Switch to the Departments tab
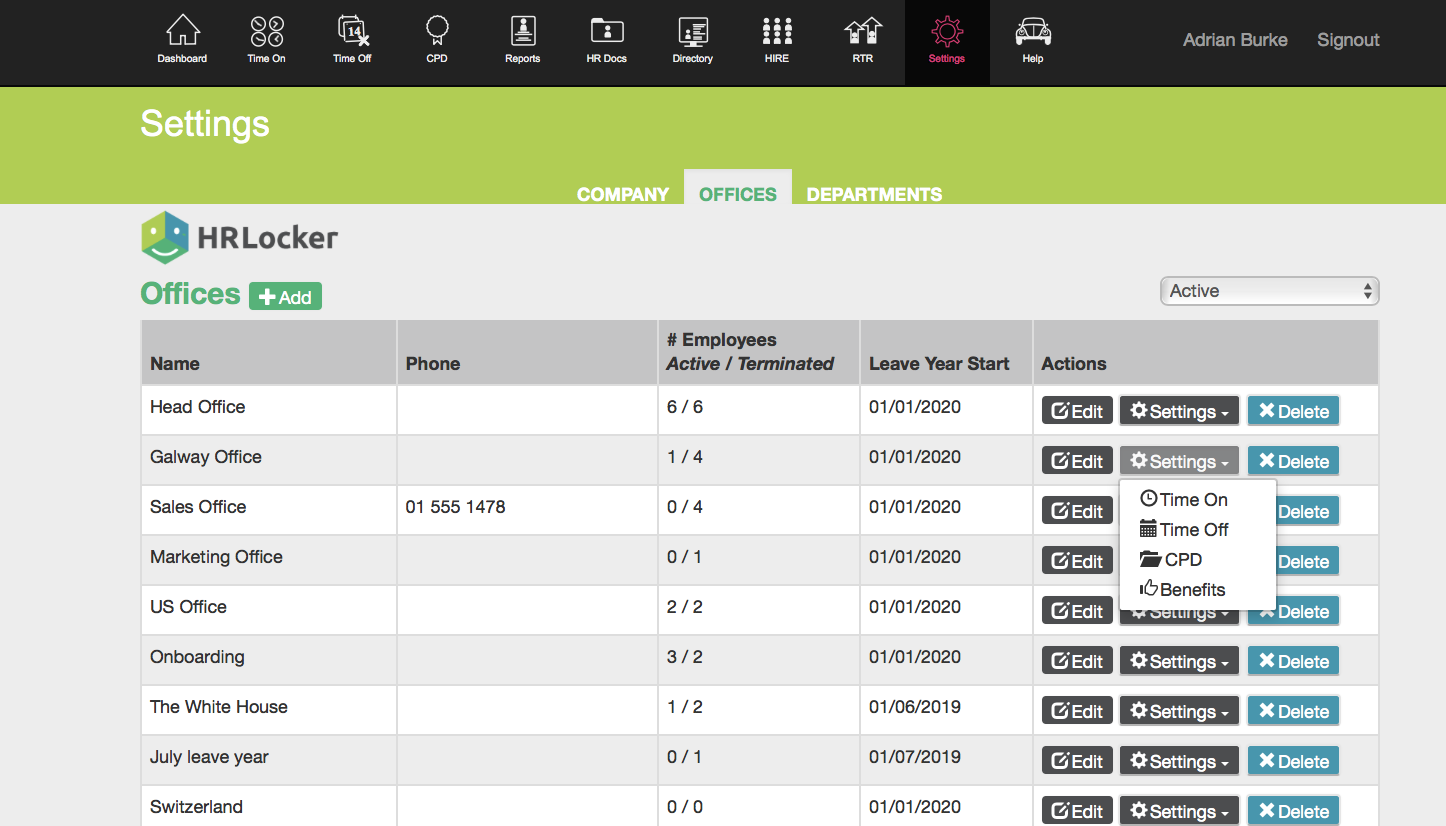This screenshot has width=1446, height=826. click(x=874, y=194)
